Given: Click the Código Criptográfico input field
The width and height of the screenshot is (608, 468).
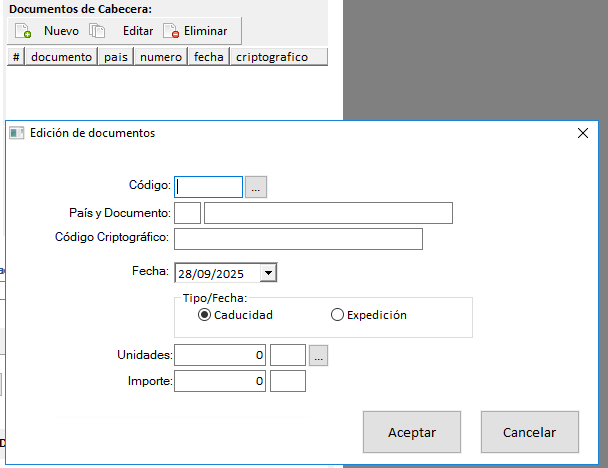Looking at the screenshot, I should coord(298,239).
